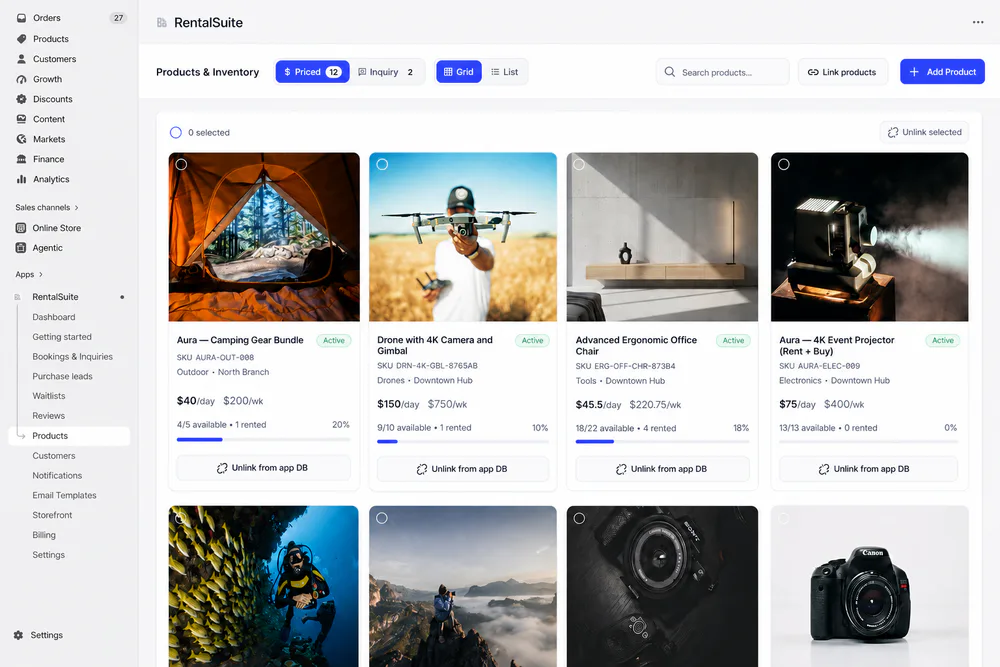
Task: Click the Unlink selected button
Action: click(x=924, y=132)
